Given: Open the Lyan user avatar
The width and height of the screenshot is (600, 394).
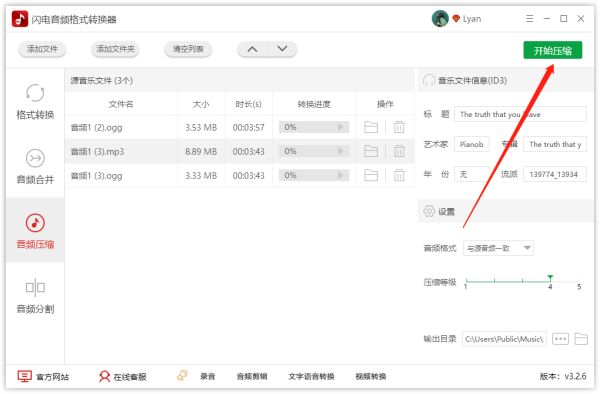Looking at the screenshot, I should tap(440, 18).
